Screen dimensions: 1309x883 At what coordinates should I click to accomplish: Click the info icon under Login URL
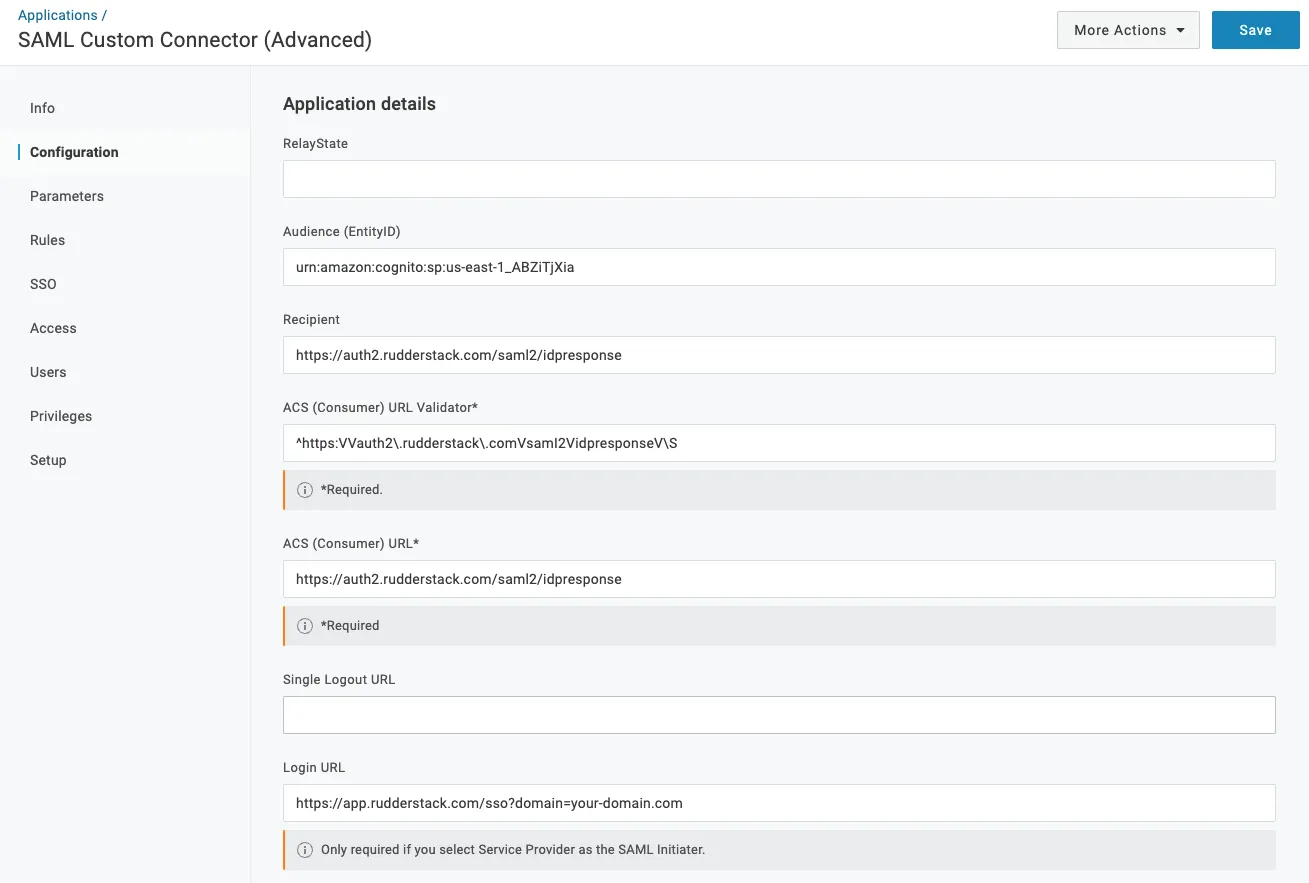(x=305, y=850)
